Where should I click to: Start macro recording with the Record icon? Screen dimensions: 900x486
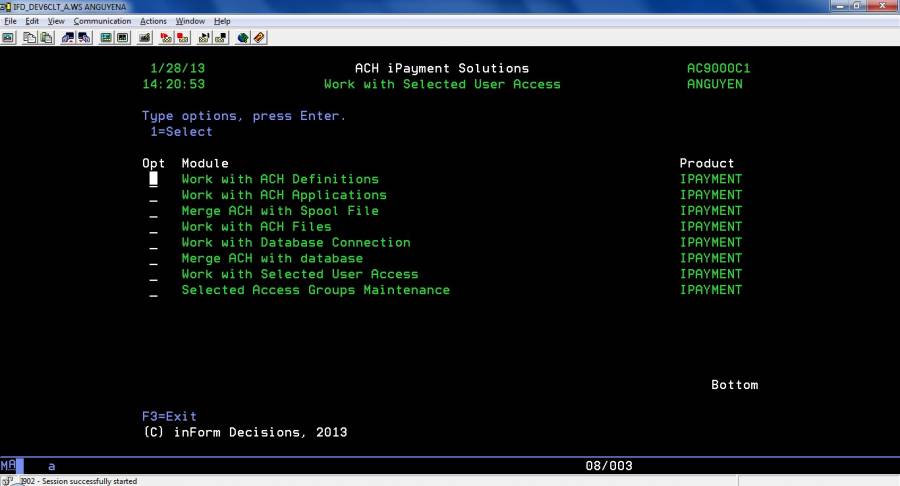166,38
